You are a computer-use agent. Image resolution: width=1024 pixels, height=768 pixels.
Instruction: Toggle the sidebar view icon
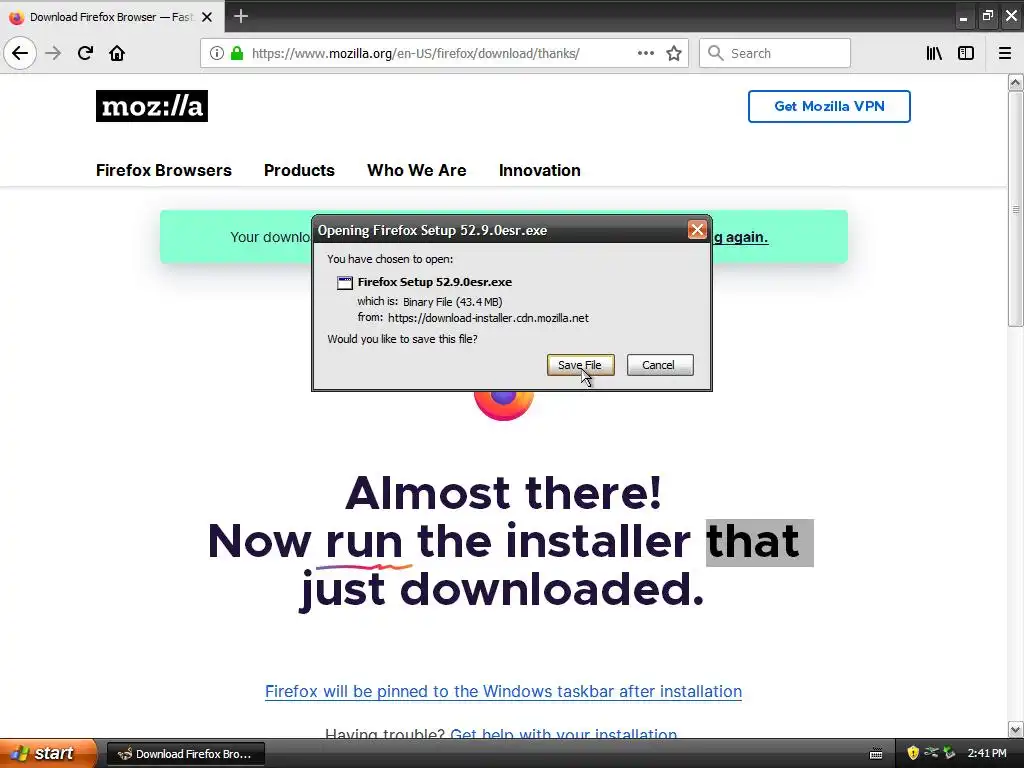966,53
